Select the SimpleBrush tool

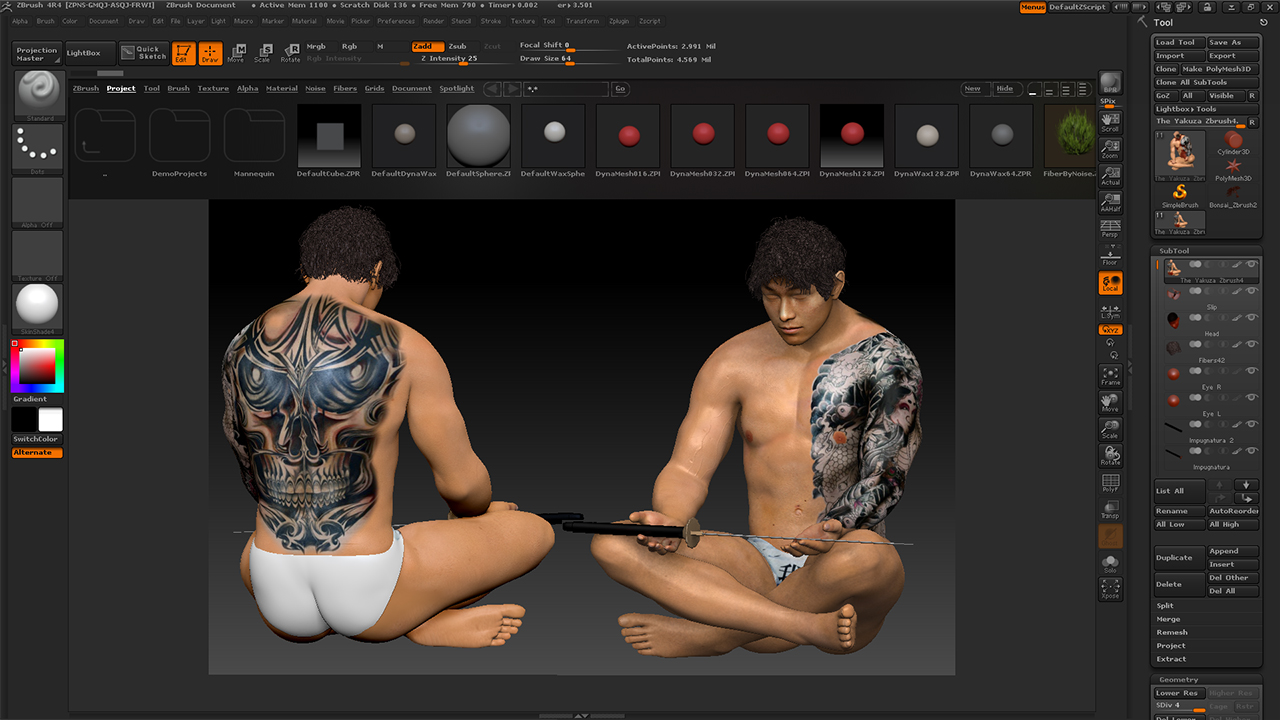coord(1180,195)
